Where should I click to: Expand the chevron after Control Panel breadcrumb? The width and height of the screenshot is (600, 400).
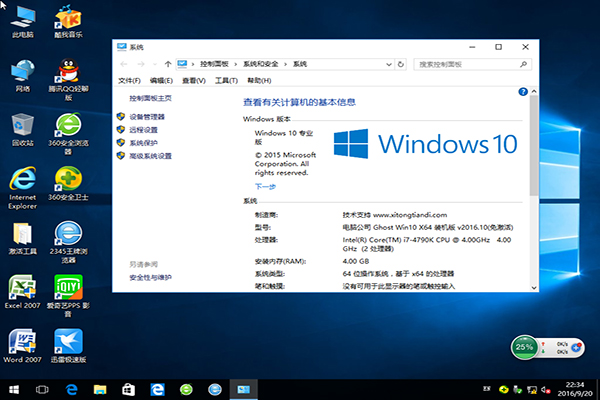(236, 64)
